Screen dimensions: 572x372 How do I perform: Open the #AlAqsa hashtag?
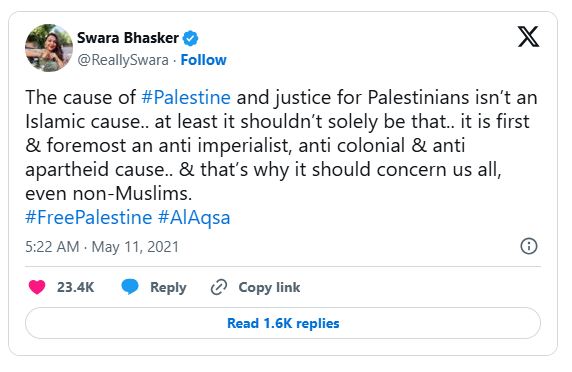(x=194, y=218)
